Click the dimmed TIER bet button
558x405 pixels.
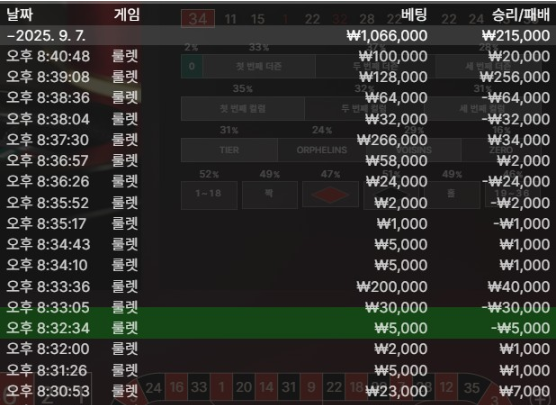(x=229, y=150)
